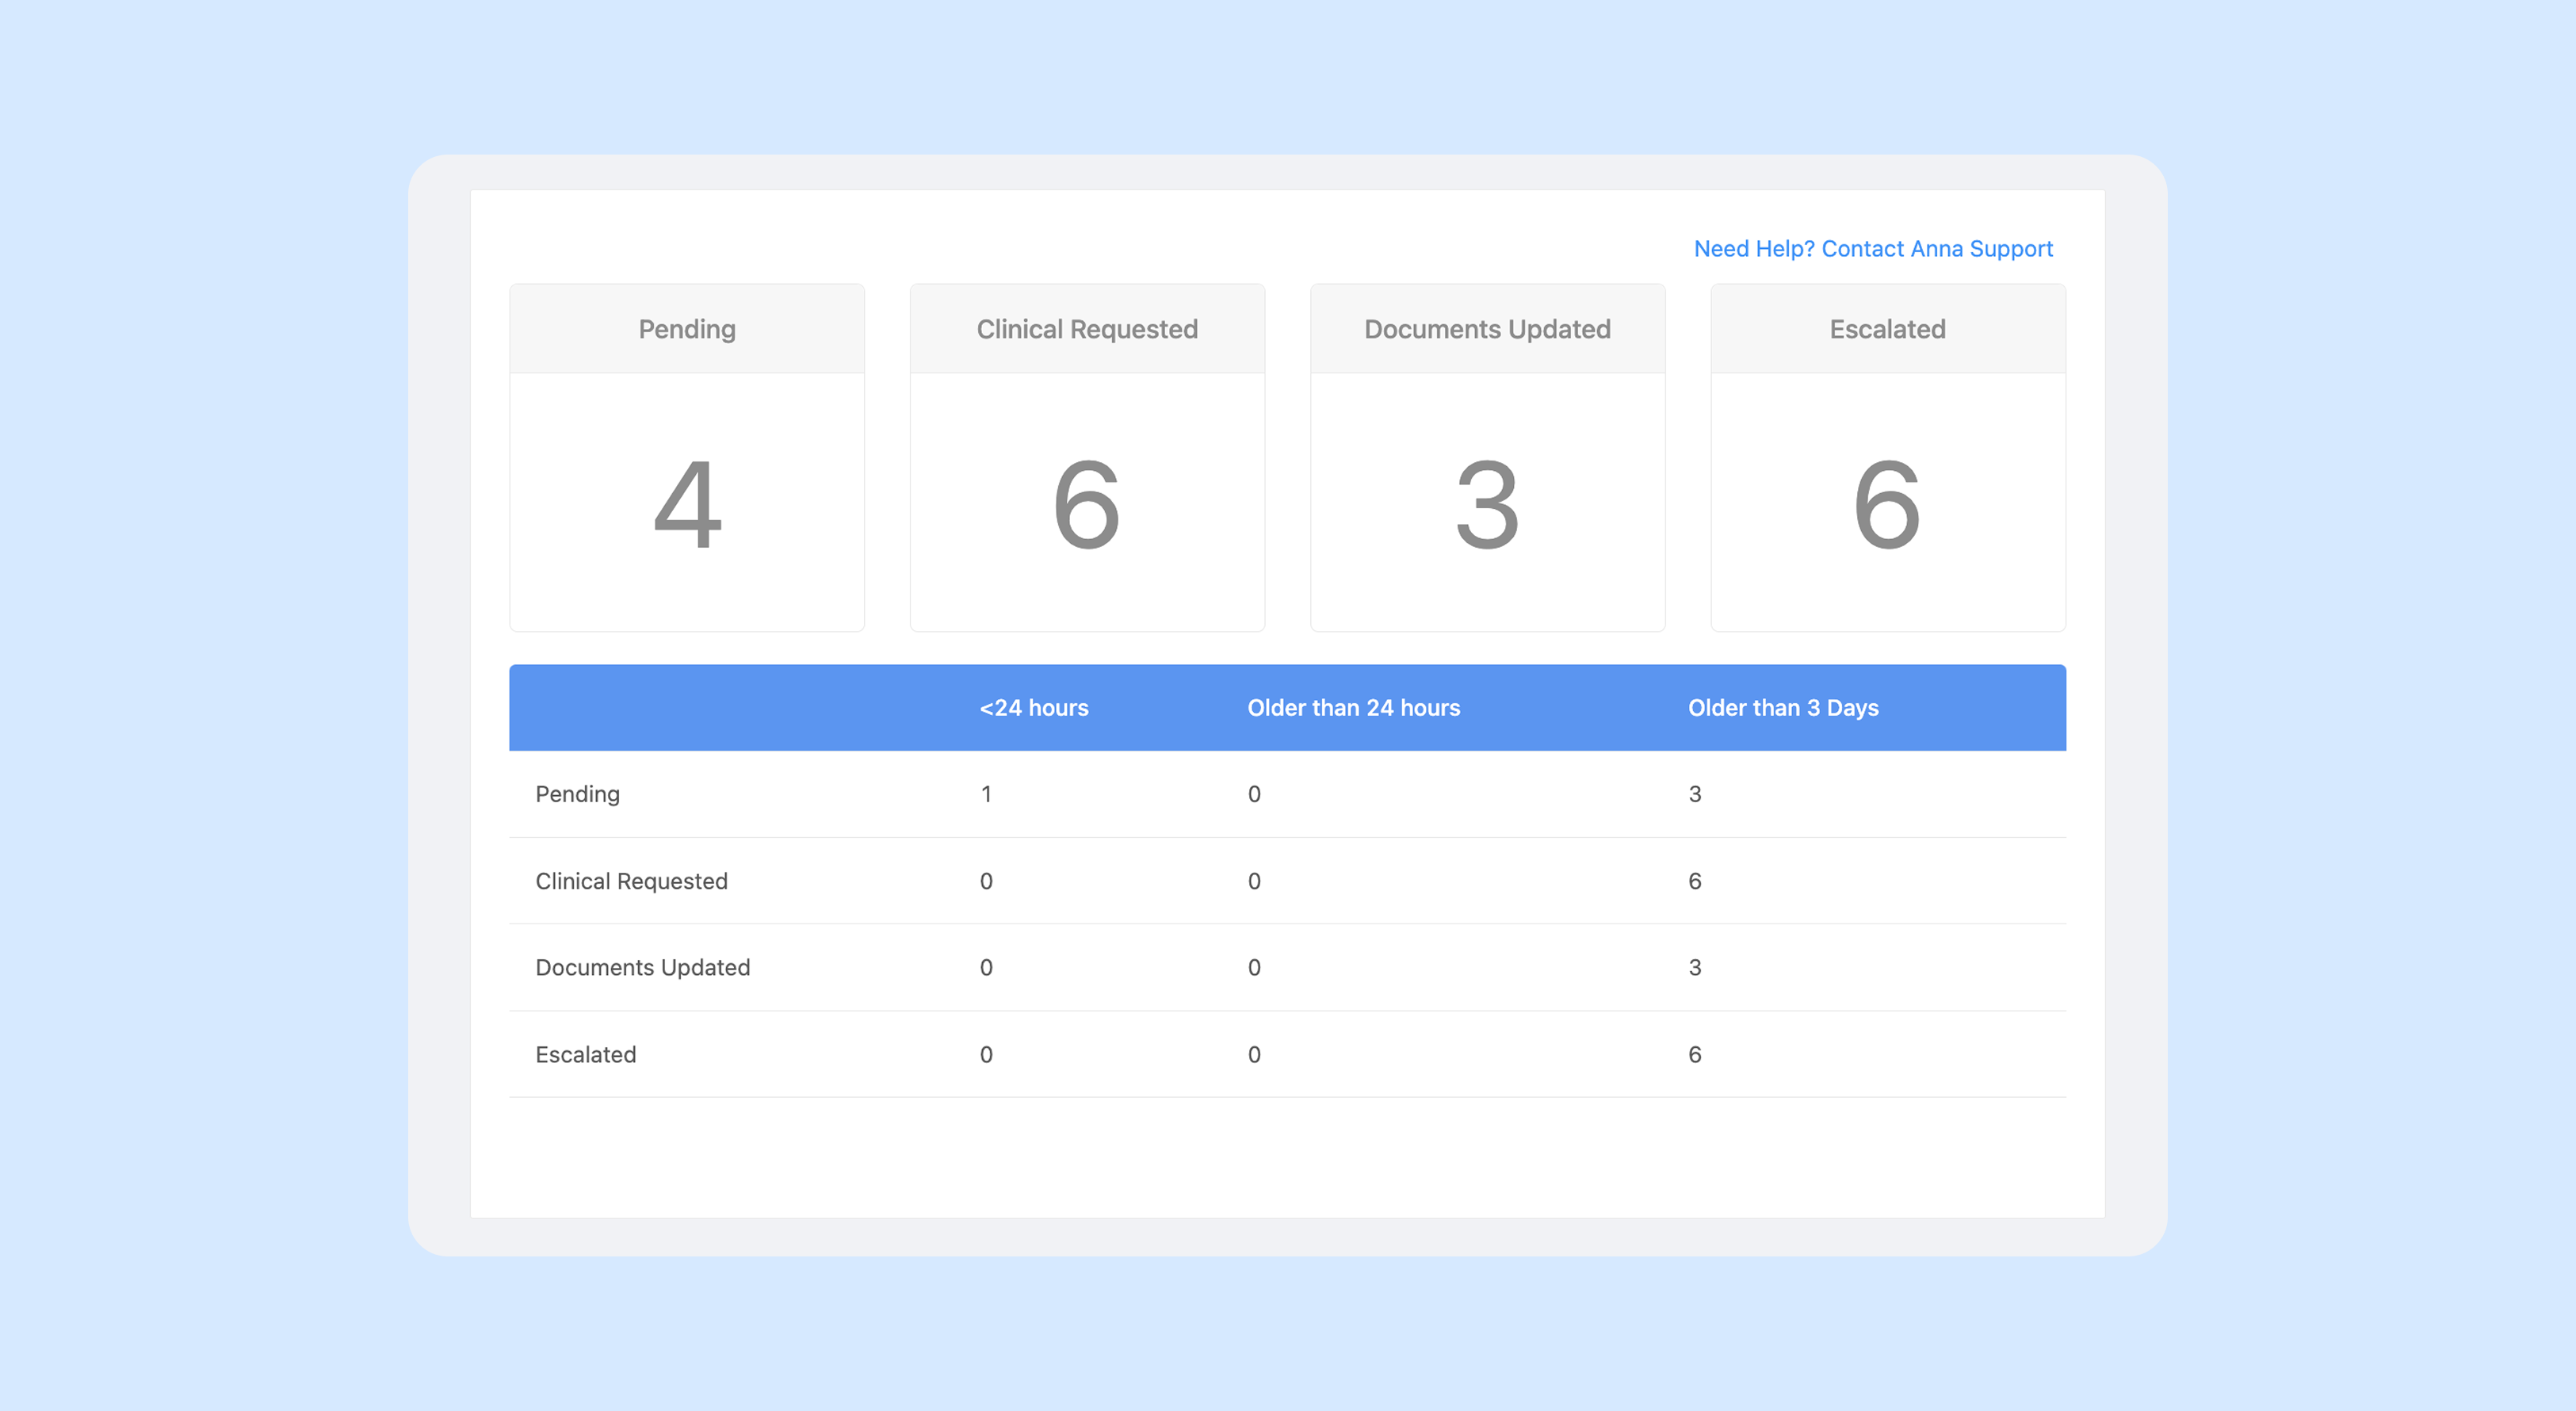Click the Escalated Older than 3 Days count

[1694, 1054]
